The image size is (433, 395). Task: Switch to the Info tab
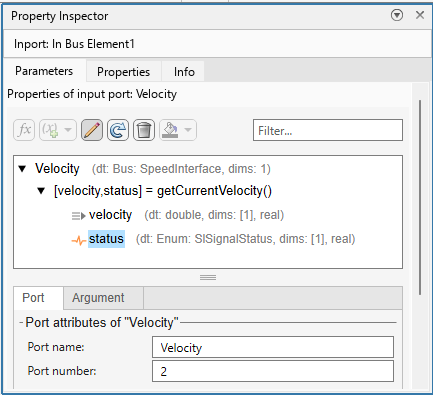[184, 72]
